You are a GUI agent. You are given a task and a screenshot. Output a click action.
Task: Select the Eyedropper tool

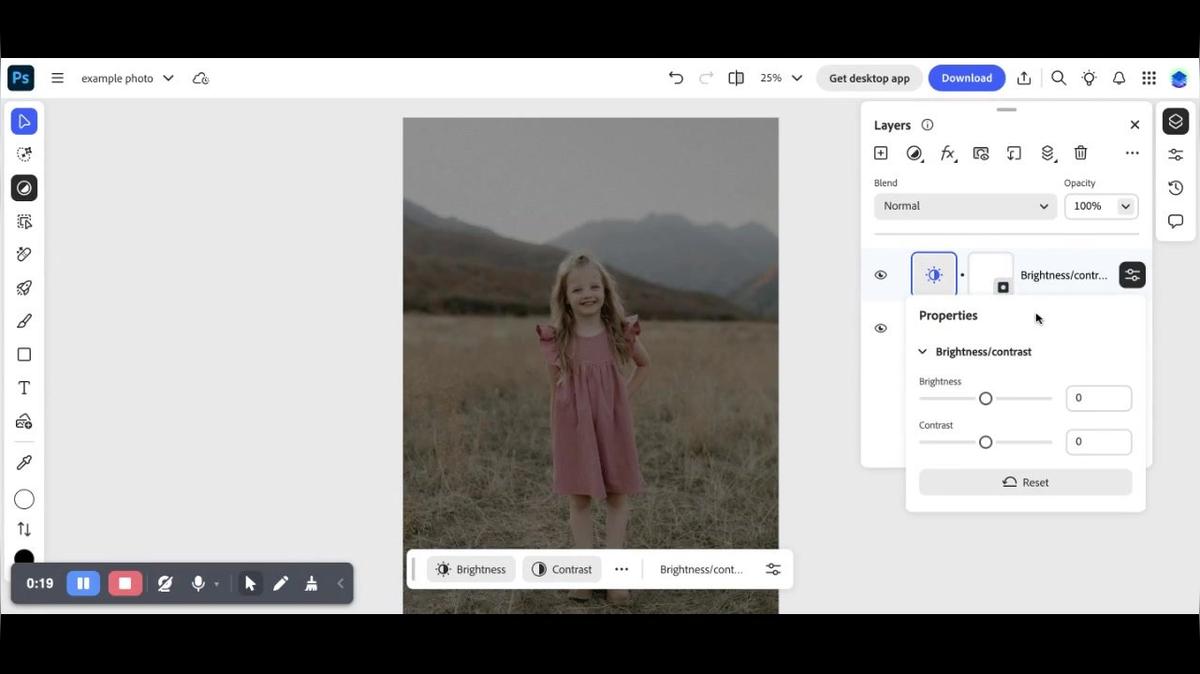[24, 462]
